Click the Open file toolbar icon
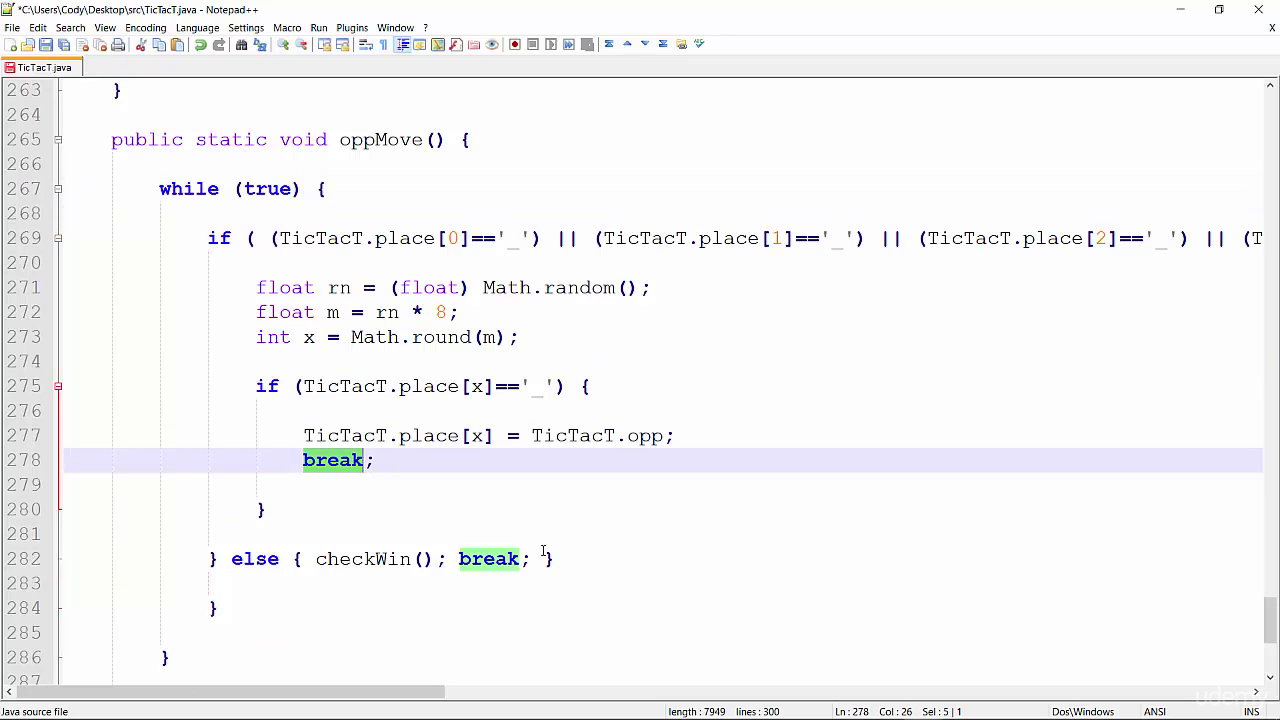This screenshot has height=720, width=1280. [28, 44]
